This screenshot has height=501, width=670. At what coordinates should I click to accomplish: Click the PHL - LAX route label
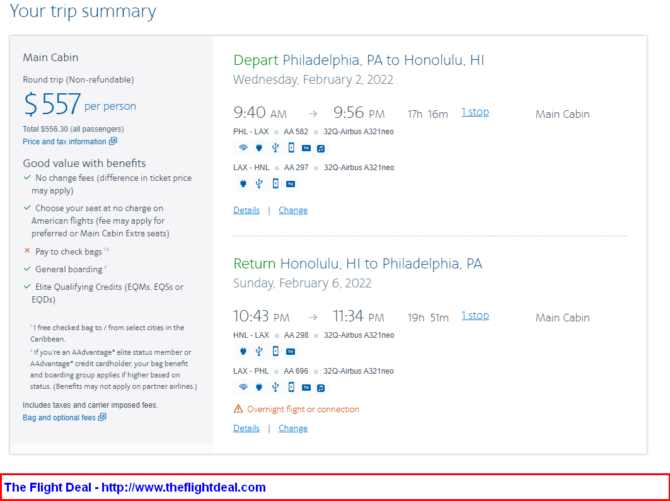tap(251, 131)
